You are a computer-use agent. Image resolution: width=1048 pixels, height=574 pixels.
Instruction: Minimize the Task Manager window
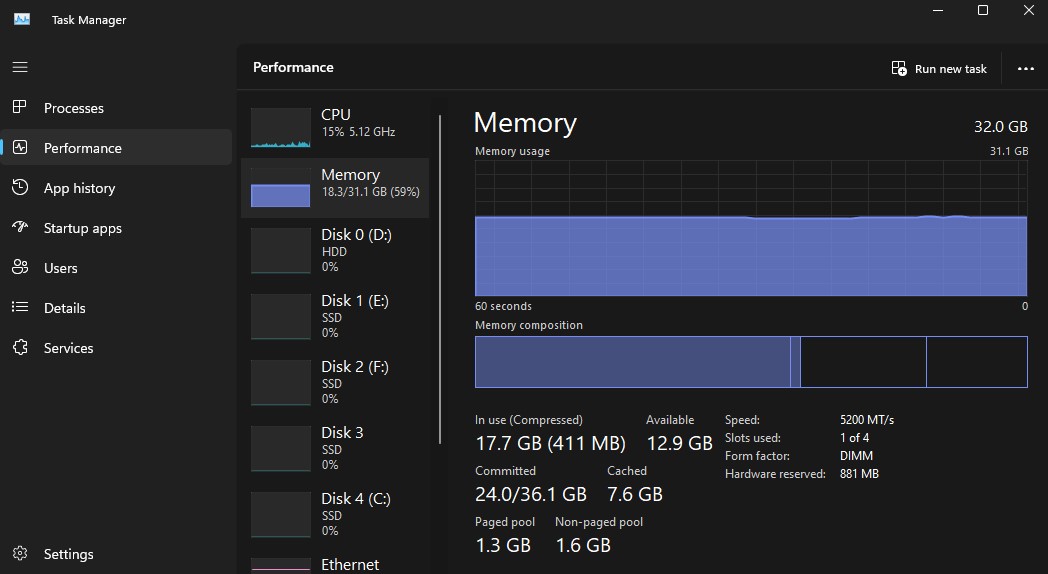(x=938, y=10)
